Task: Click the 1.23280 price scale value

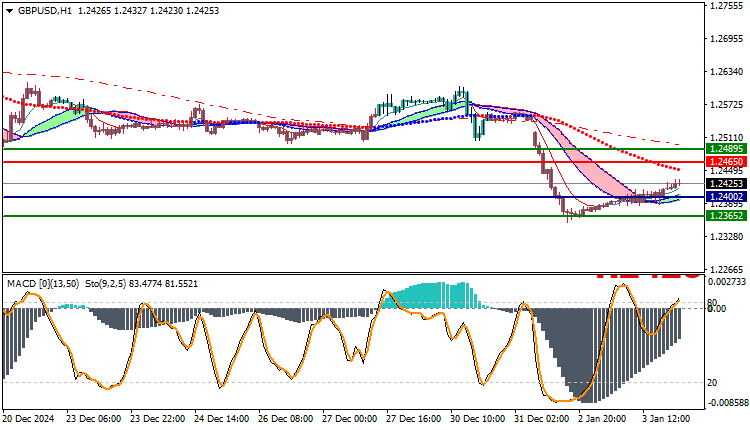Action: coord(727,237)
